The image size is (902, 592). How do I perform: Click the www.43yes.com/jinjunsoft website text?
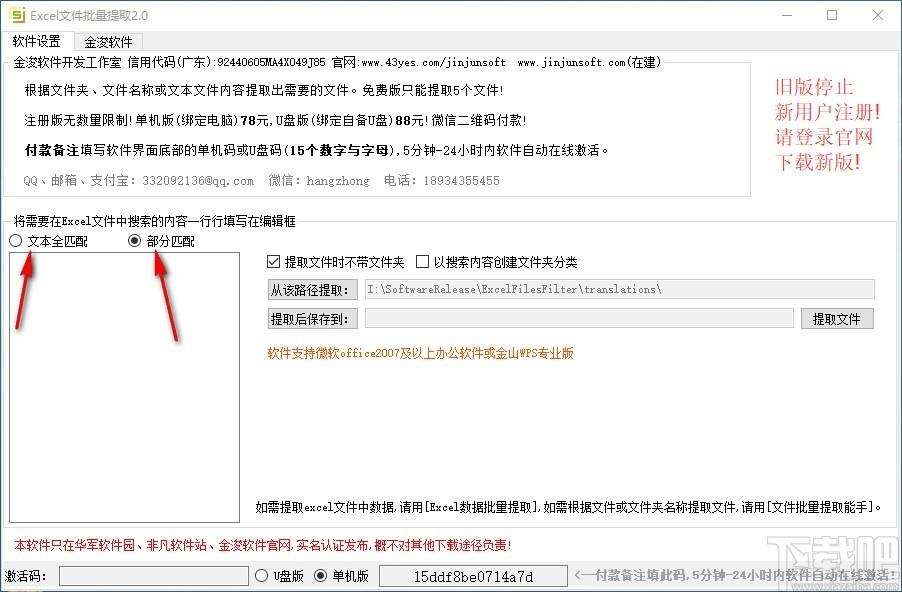(433, 62)
